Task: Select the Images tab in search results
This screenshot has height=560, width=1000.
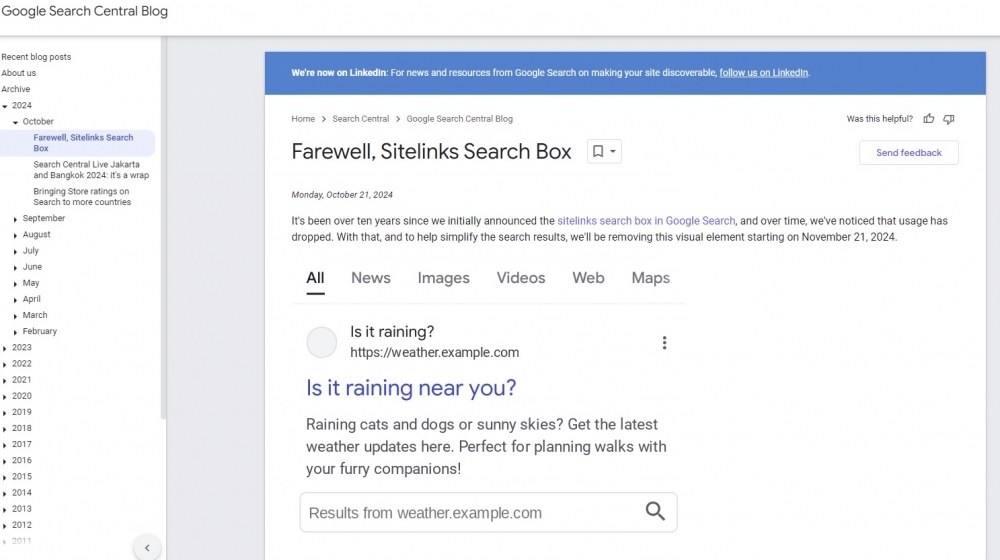Action: pyautogui.click(x=443, y=278)
